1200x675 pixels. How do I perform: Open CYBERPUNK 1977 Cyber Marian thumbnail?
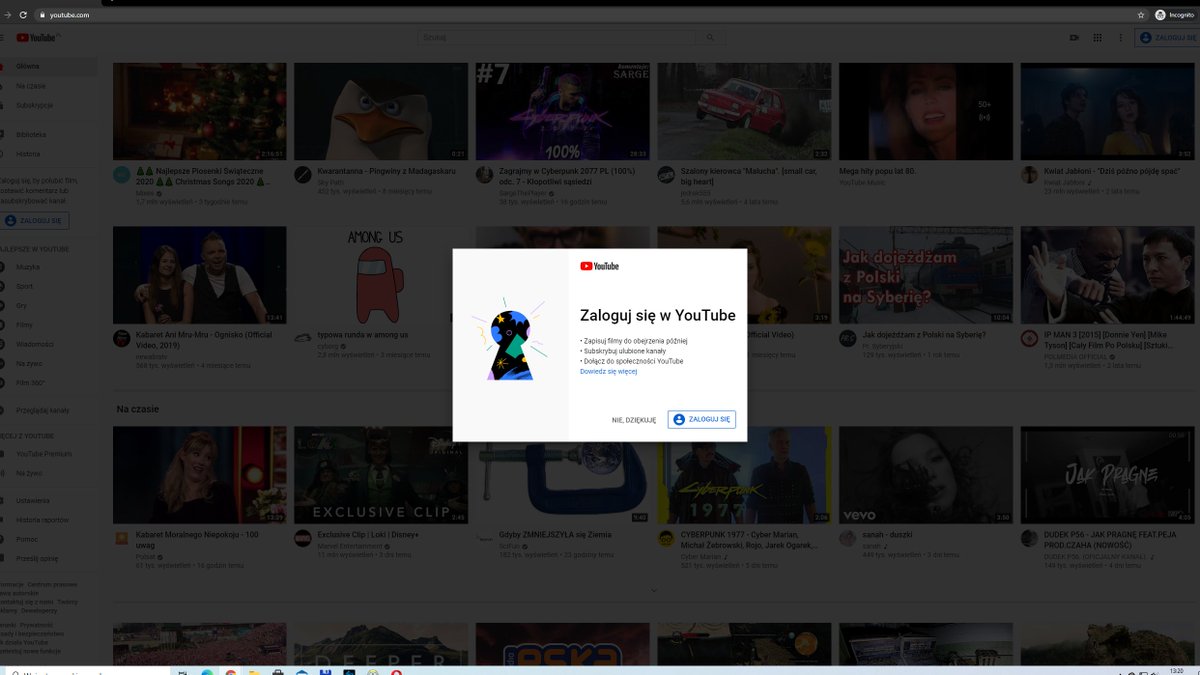tap(744, 476)
